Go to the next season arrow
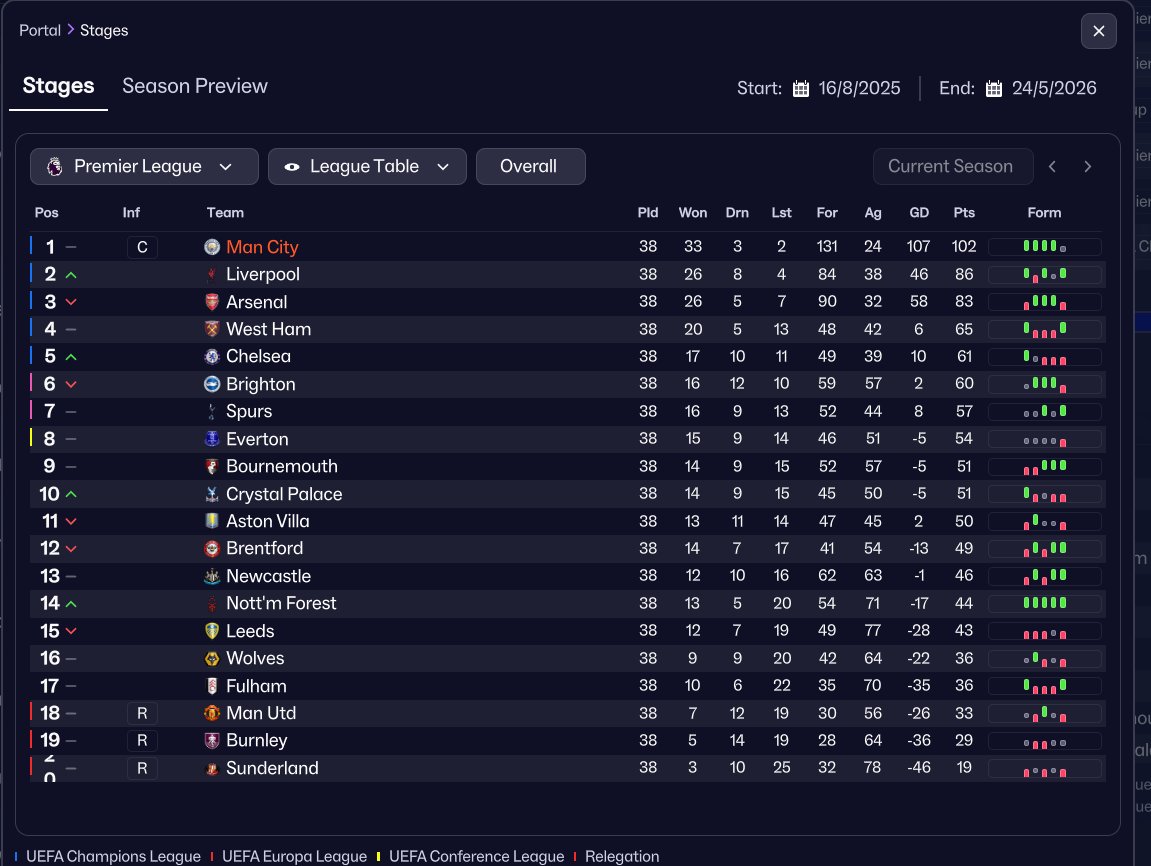The height and width of the screenshot is (866, 1151). click(1088, 167)
